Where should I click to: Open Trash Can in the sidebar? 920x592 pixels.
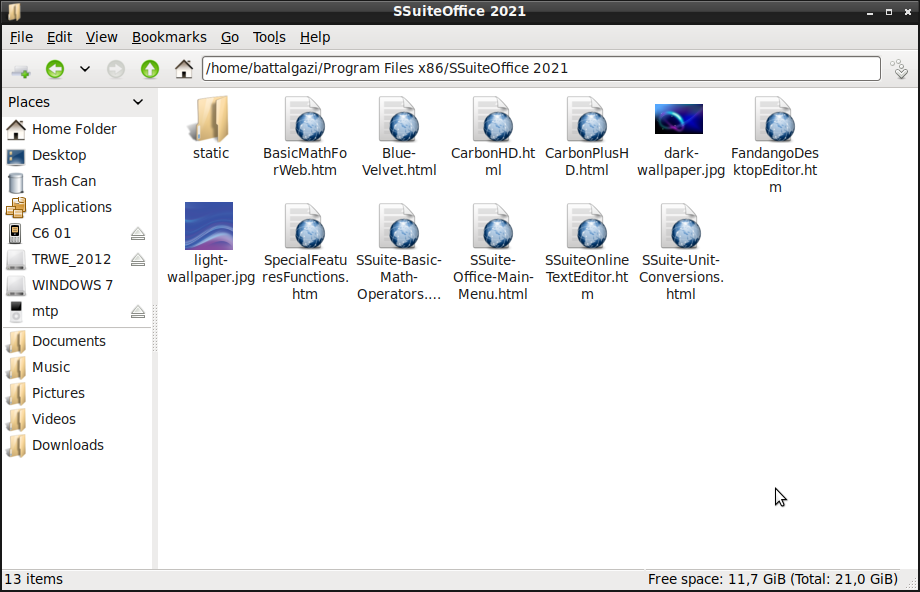[x=76, y=181]
